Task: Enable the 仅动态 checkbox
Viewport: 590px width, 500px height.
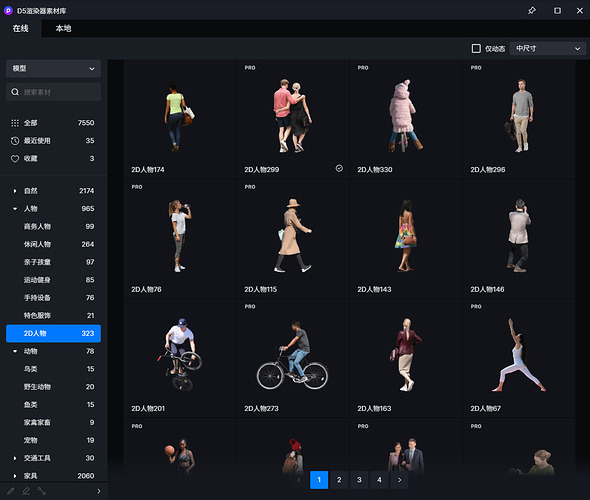Action: tap(476, 49)
